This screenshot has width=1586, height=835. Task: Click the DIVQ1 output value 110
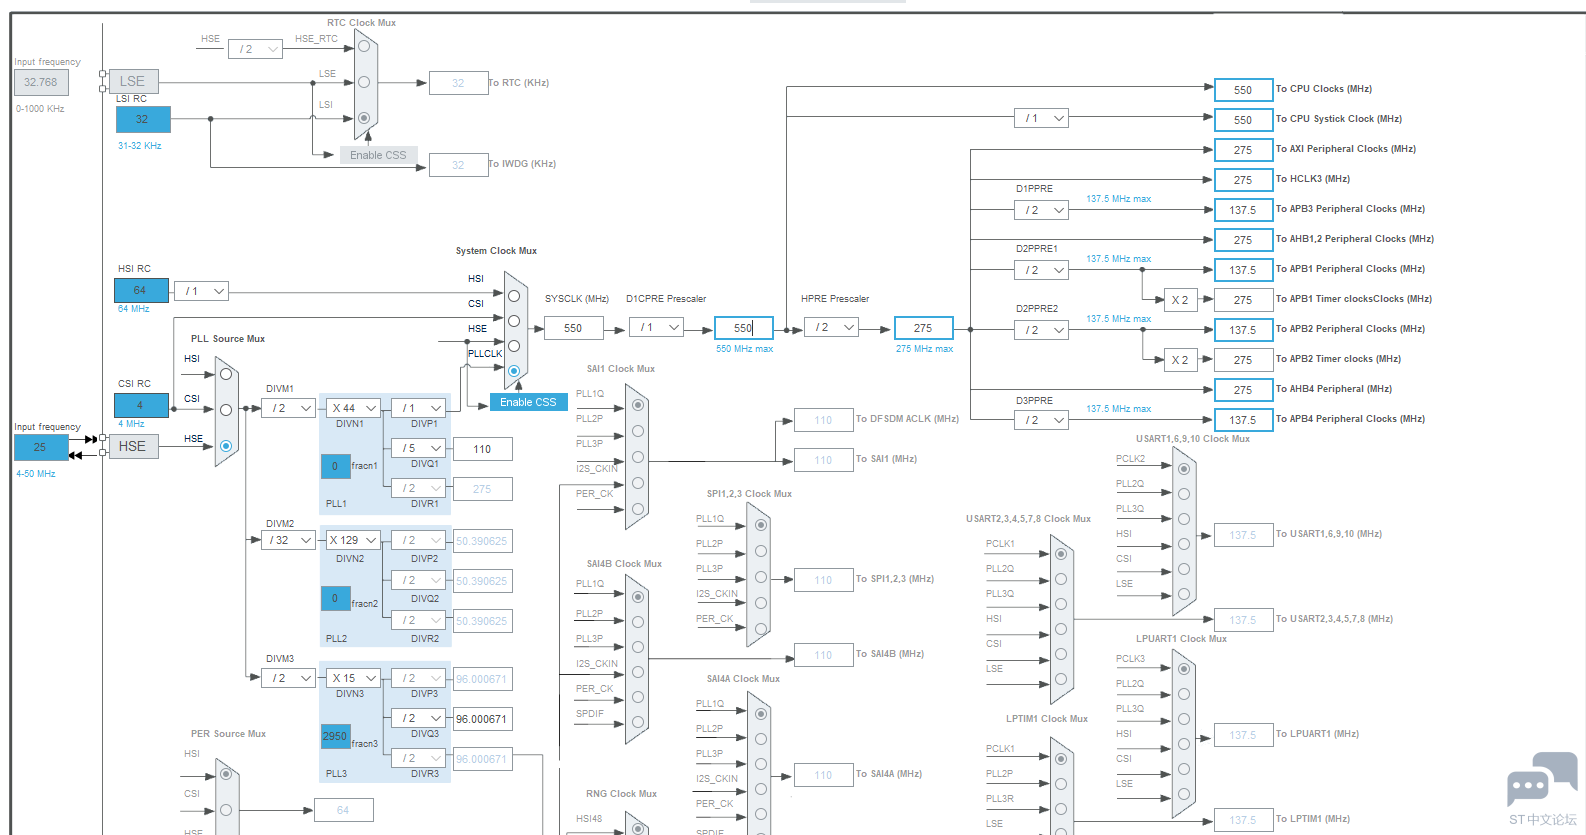click(482, 449)
